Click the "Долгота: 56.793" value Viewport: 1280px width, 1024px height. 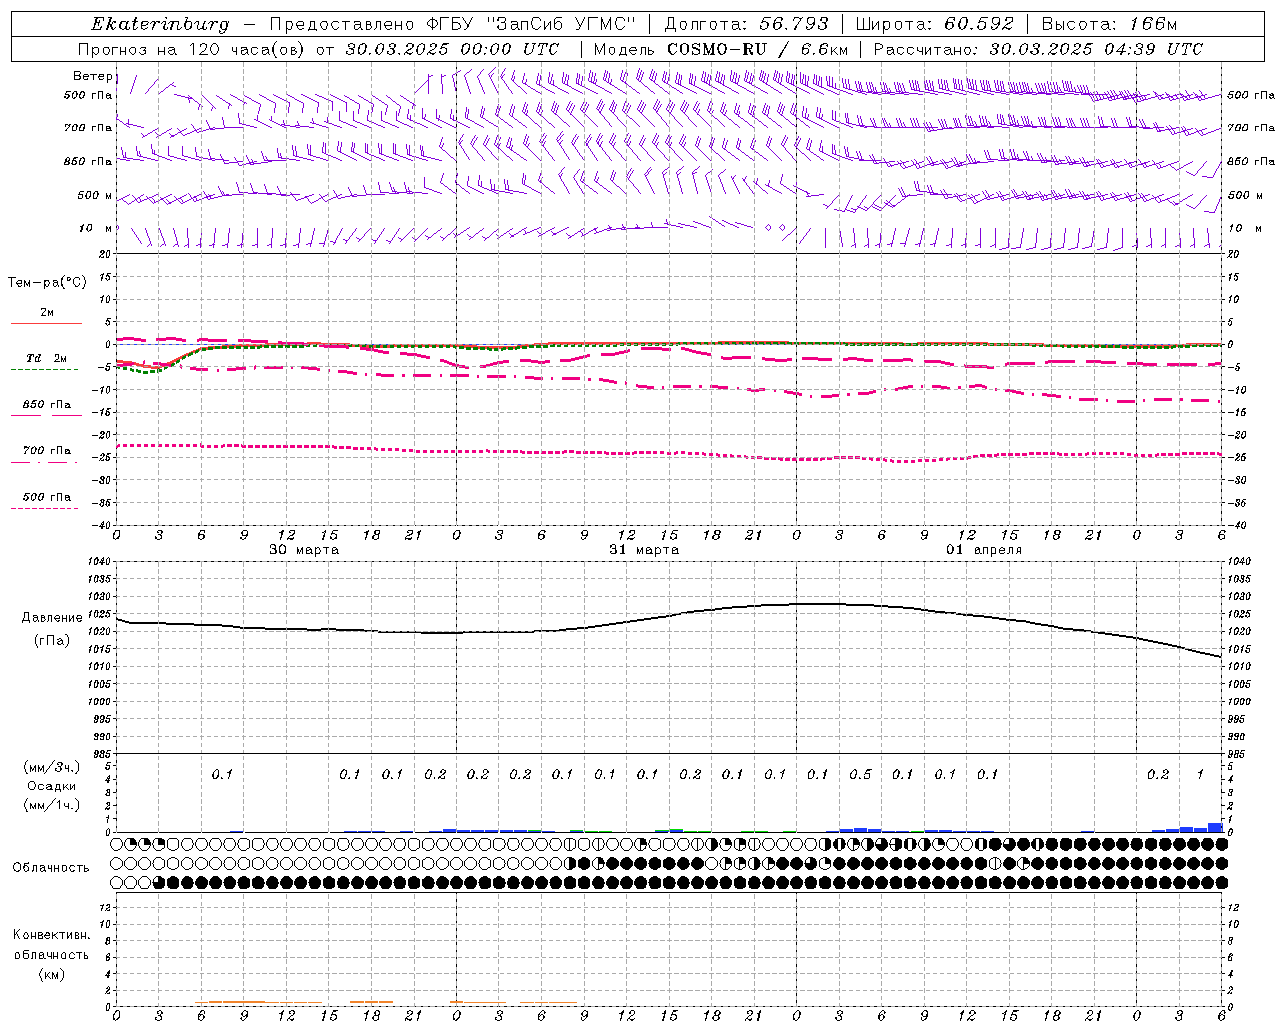pyautogui.click(x=745, y=24)
